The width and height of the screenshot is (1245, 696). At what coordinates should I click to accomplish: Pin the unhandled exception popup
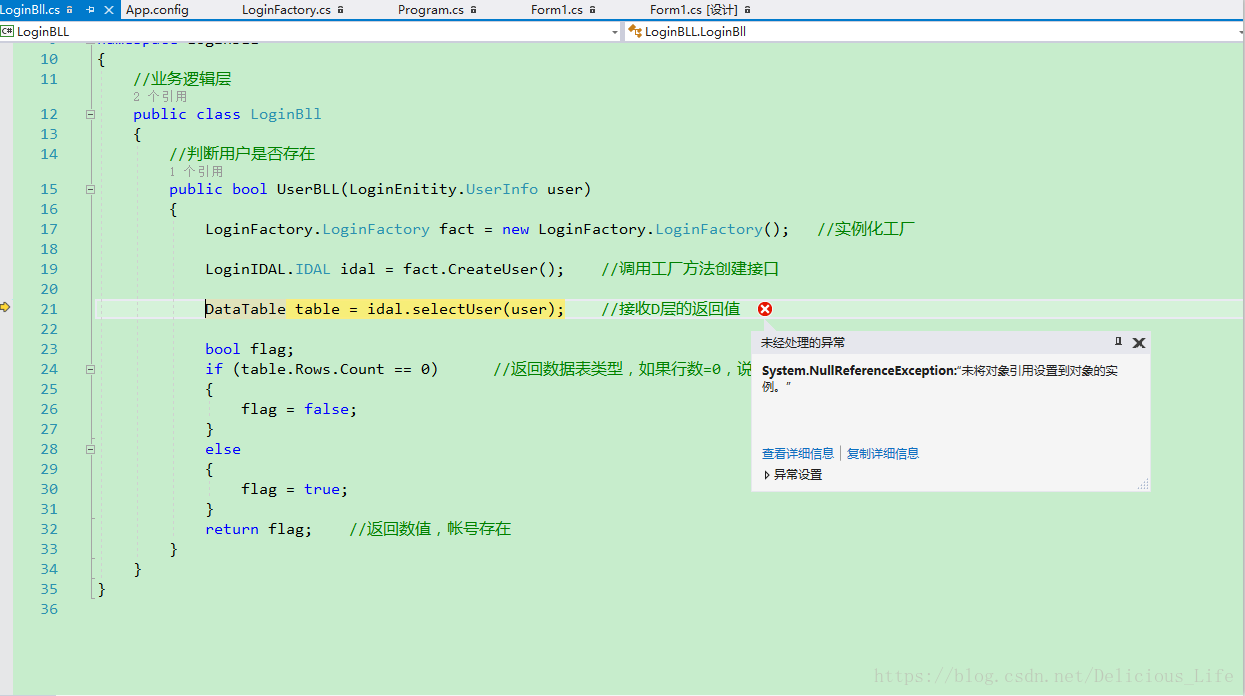1119,342
